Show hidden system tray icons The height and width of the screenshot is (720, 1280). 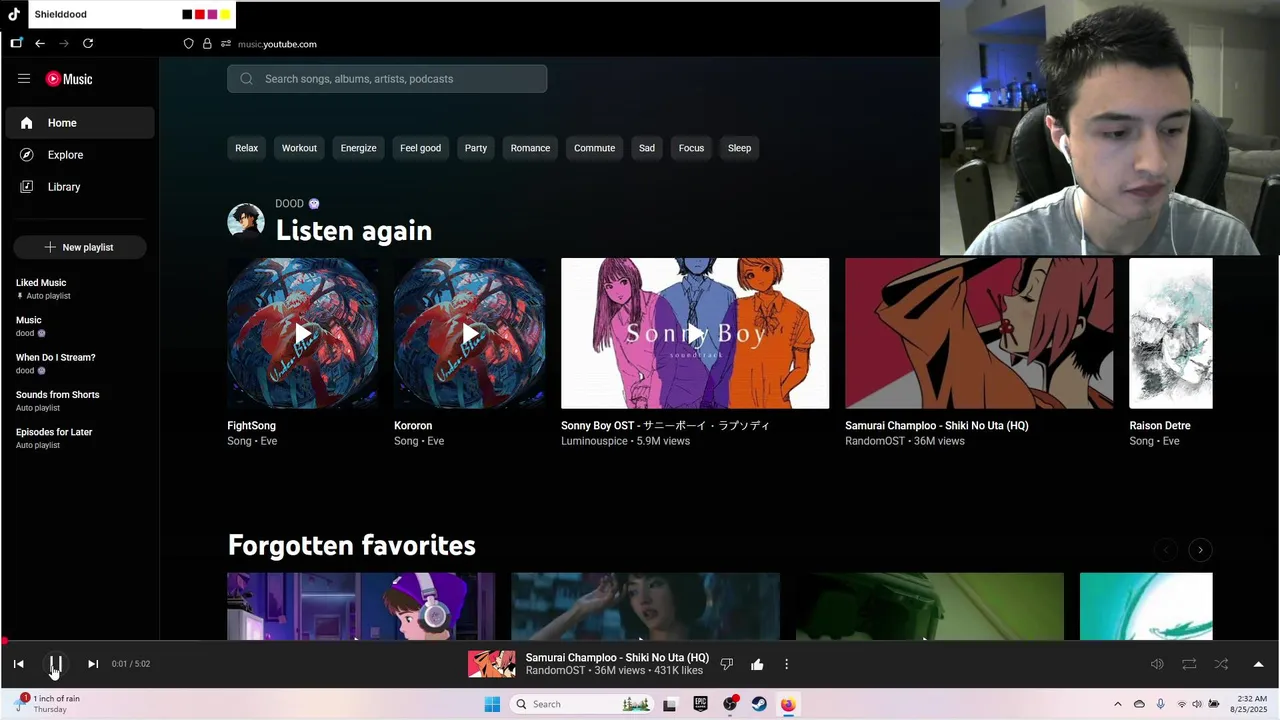1118,704
